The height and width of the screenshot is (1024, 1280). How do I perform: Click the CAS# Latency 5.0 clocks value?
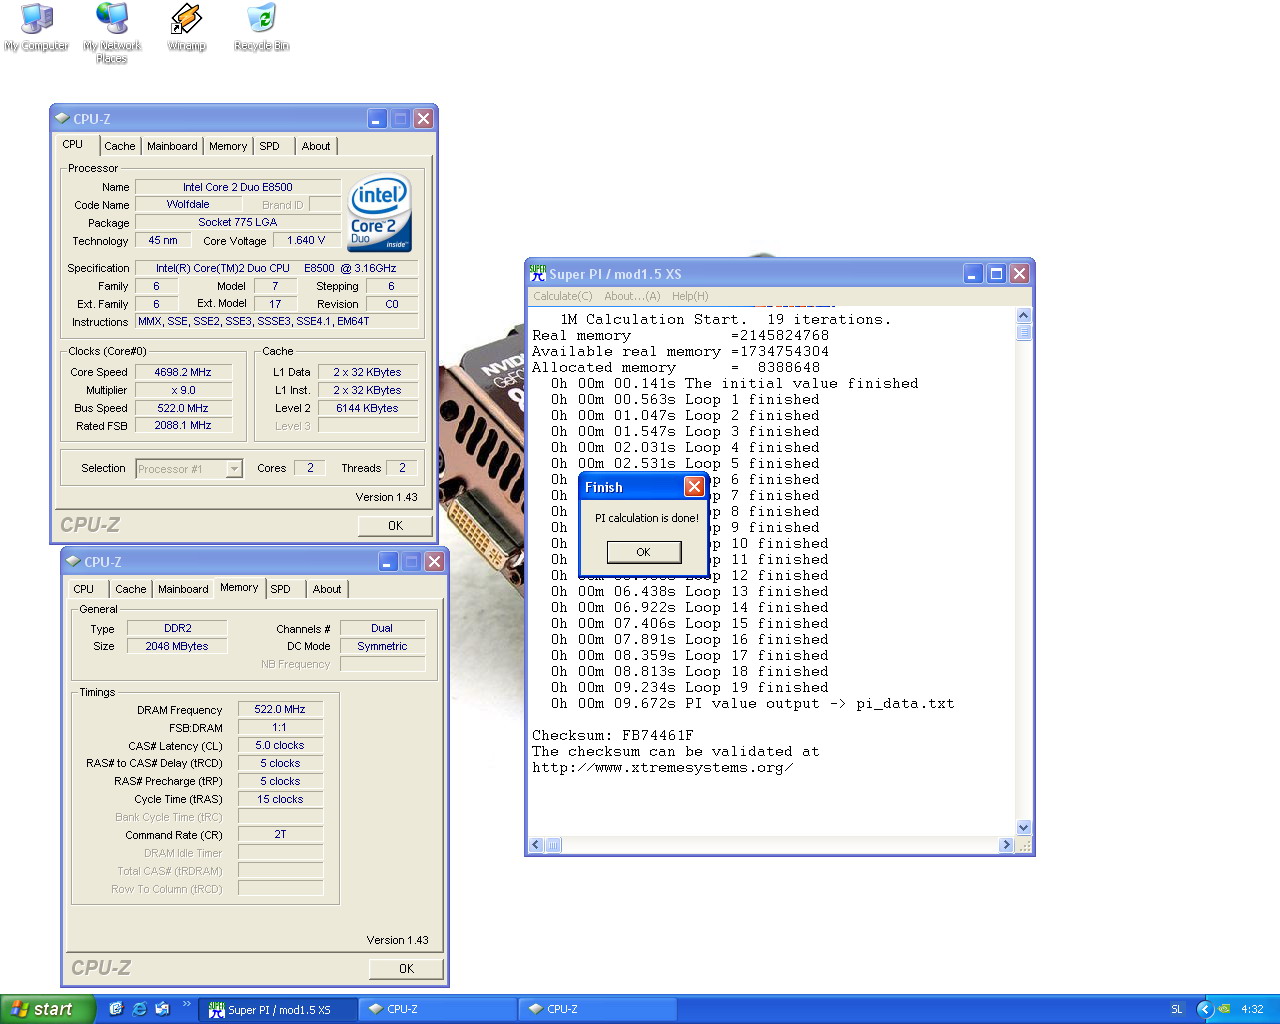tap(280, 745)
